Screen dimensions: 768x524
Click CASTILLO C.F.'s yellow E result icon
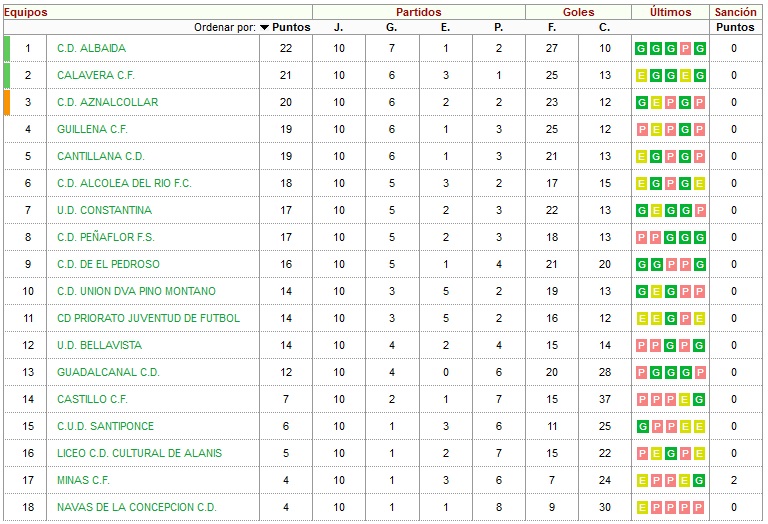pos(685,400)
